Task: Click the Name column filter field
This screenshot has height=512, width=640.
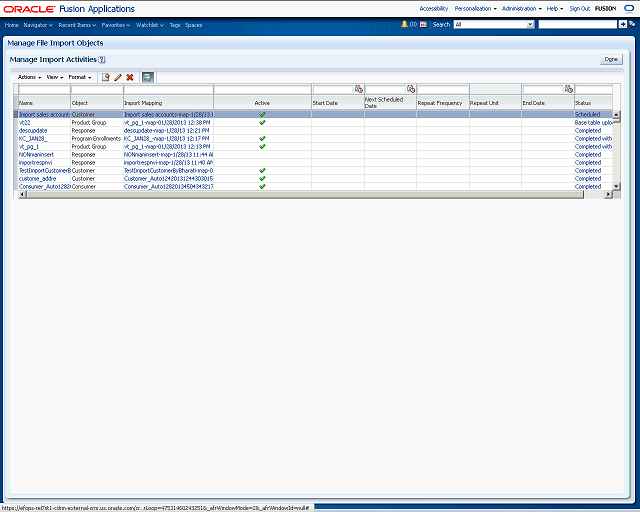Action: (x=43, y=90)
